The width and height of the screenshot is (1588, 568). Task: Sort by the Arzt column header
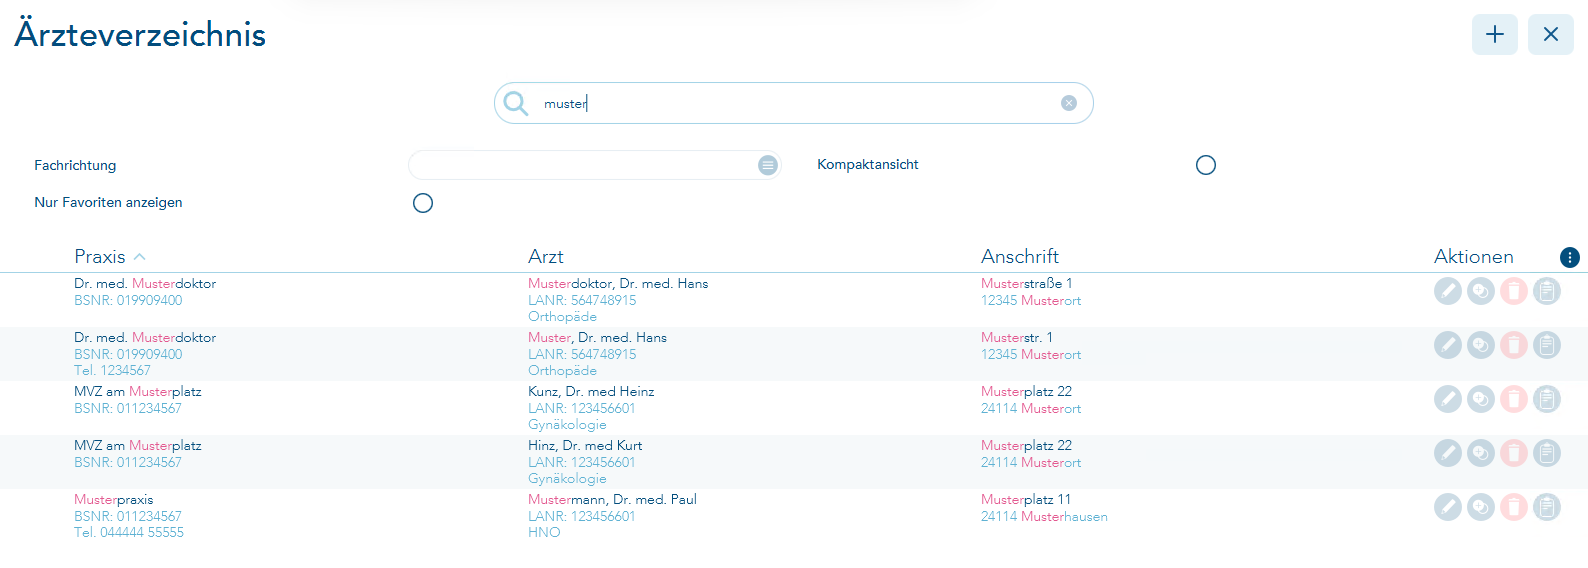(546, 257)
